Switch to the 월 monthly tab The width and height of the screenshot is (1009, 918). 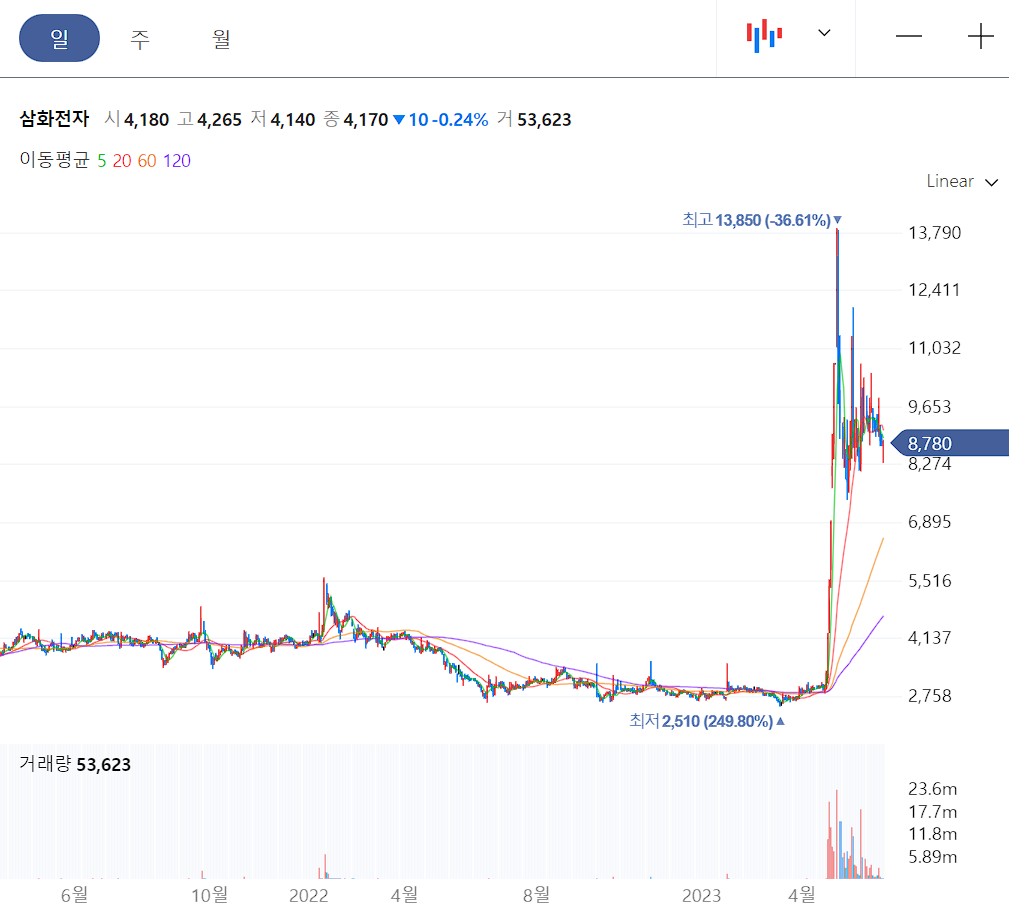point(221,39)
